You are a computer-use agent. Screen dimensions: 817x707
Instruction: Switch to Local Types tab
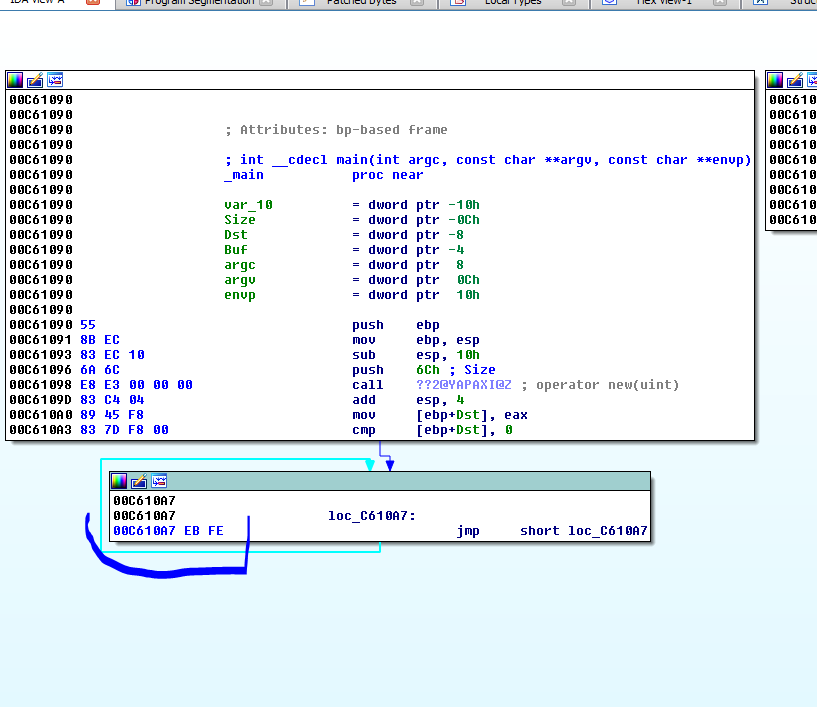pyautogui.click(x=512, y=3)
